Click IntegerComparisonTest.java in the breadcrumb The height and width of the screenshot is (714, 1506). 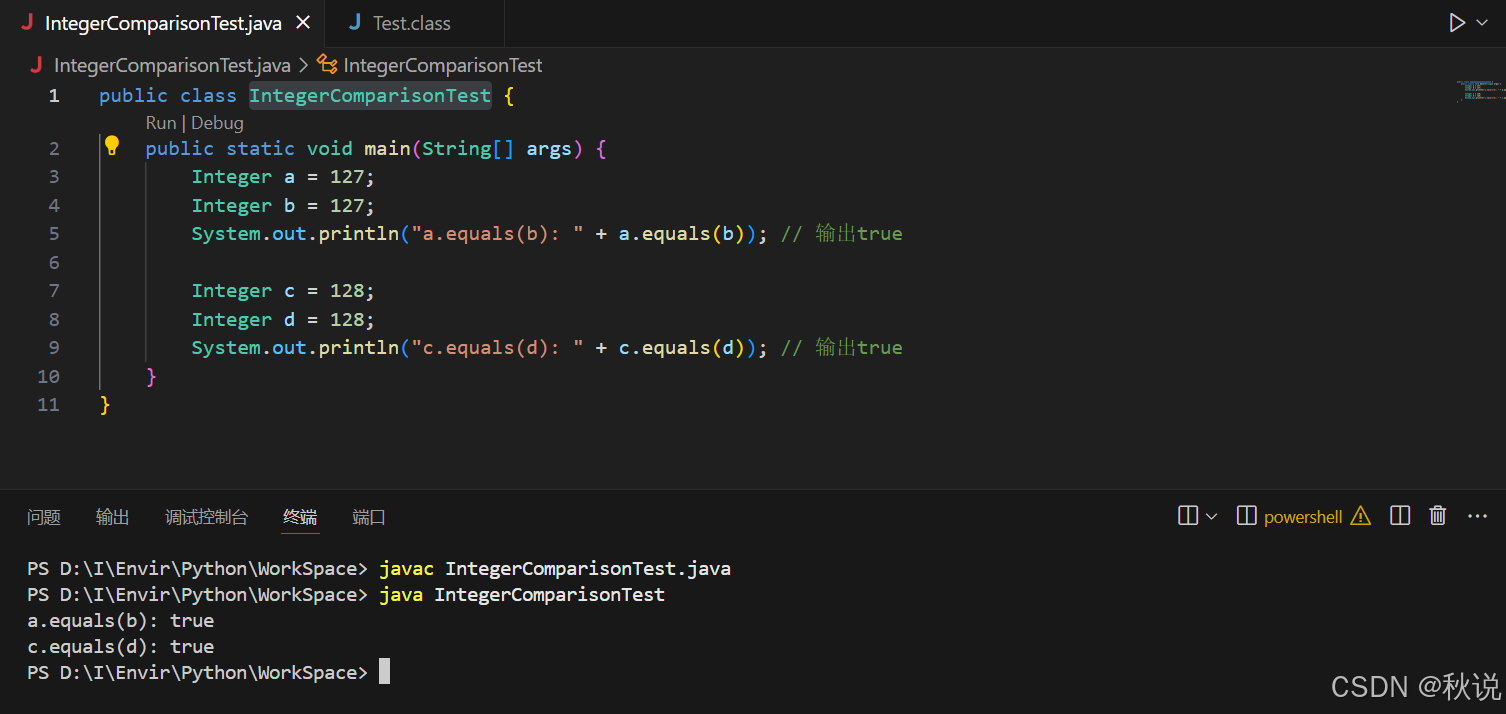click(x=171, y=65)
